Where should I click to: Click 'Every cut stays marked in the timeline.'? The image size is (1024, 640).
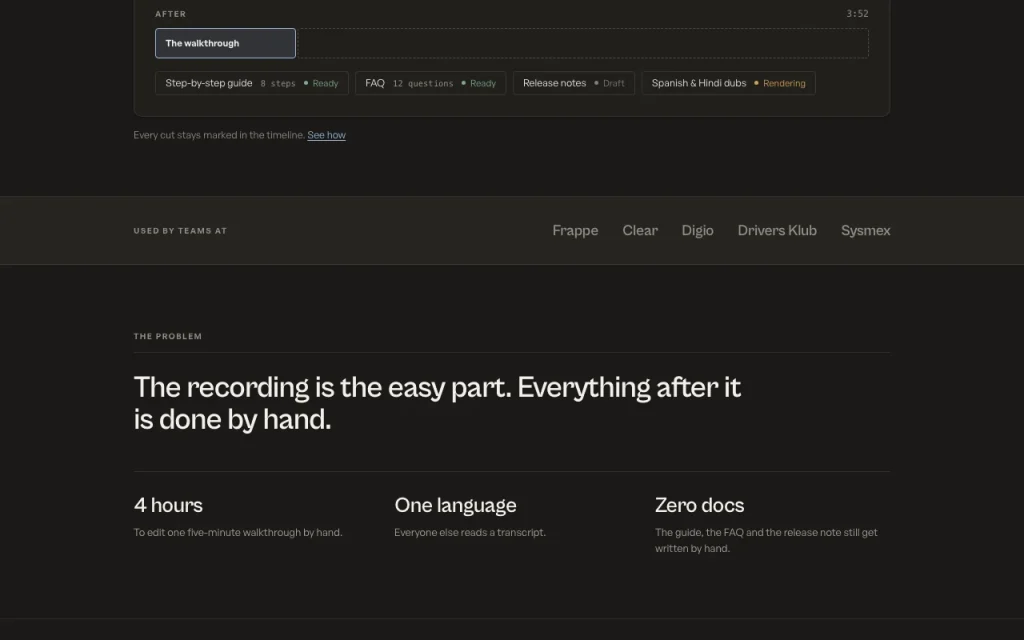pos(219,135)
